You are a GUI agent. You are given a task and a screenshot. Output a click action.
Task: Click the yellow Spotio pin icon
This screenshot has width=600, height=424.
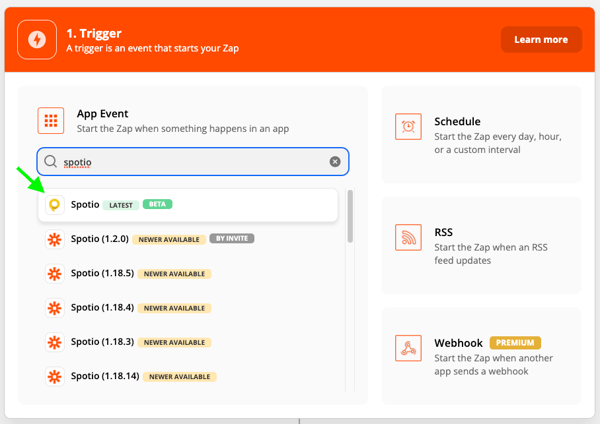[x=55, y=205]
